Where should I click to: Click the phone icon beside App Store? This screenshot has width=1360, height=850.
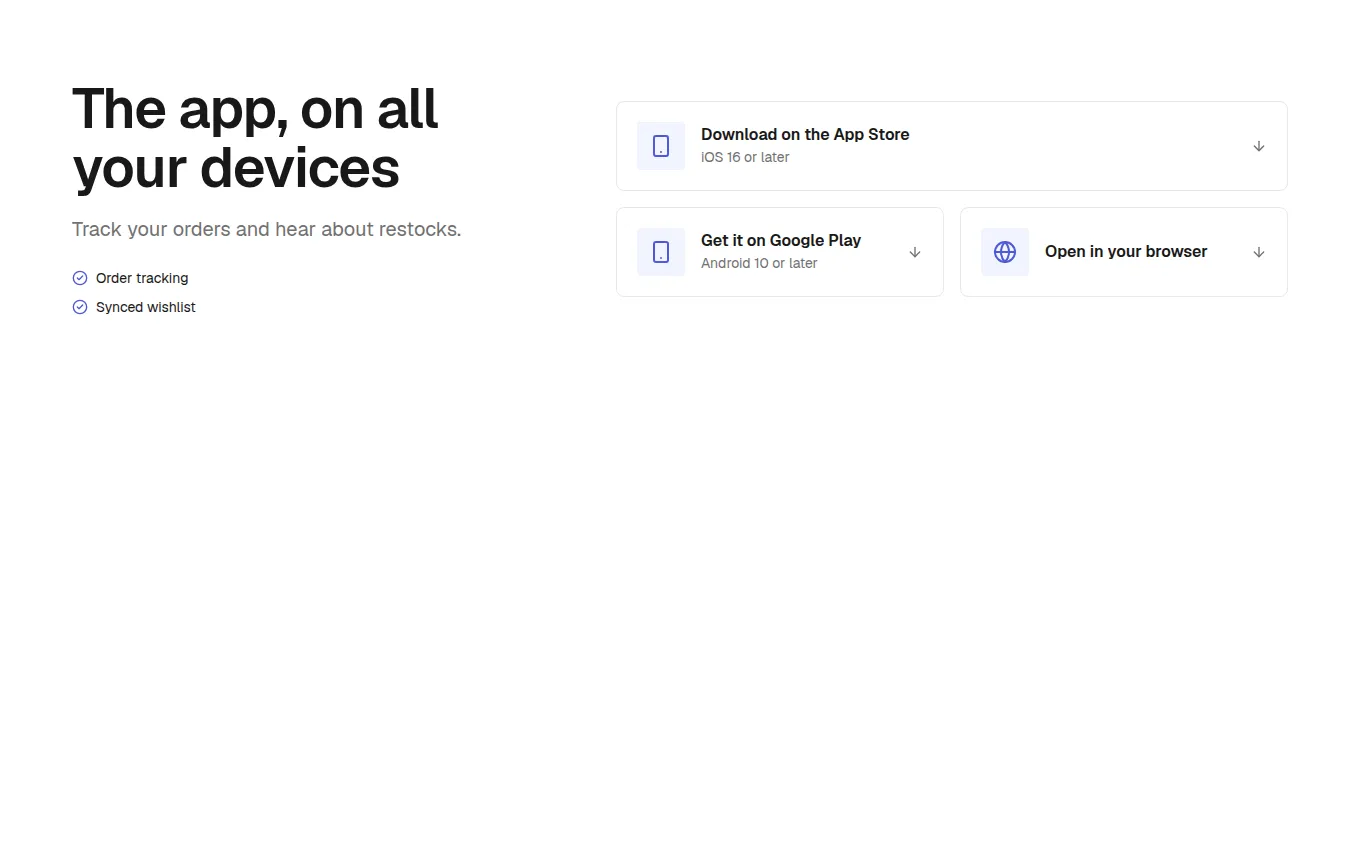[661, 146]
